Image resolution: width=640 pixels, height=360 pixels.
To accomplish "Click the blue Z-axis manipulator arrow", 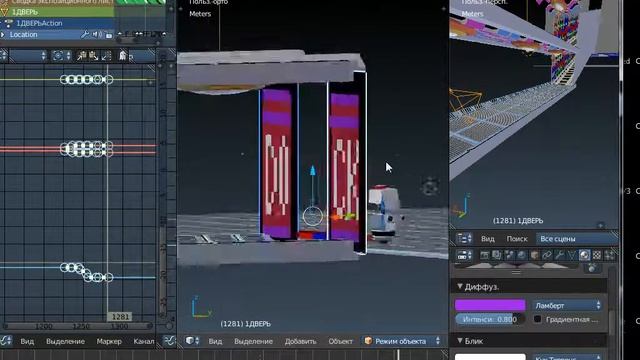I will pyautogui.click(x=312, y=171).
